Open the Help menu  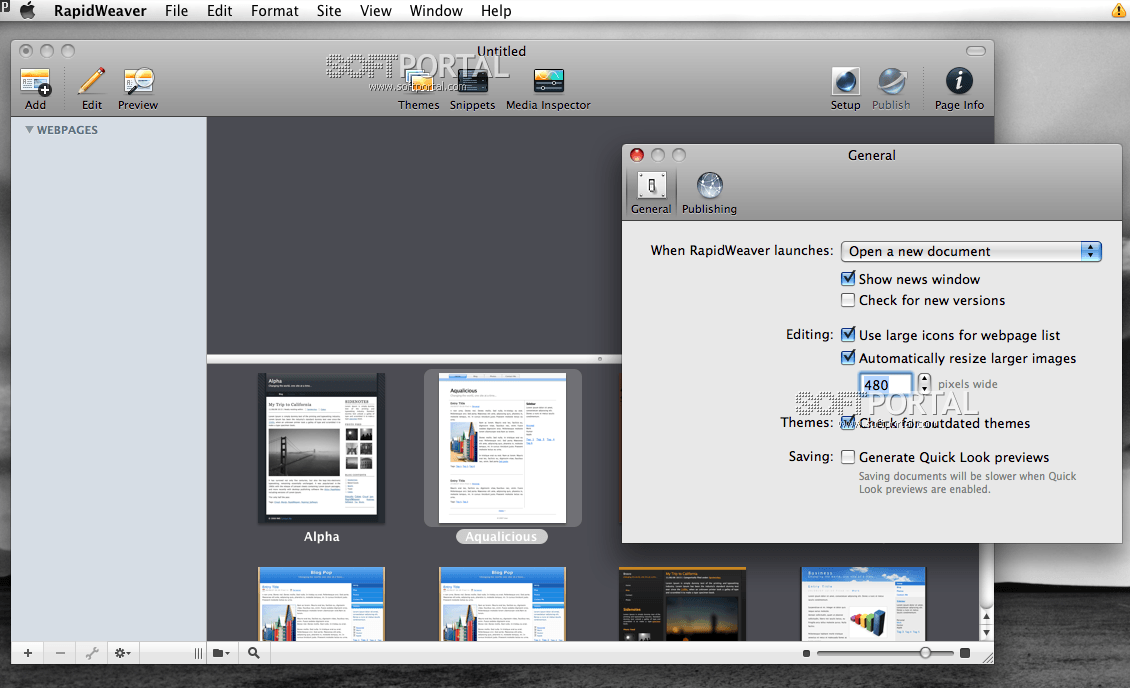(x=496, y=11)
